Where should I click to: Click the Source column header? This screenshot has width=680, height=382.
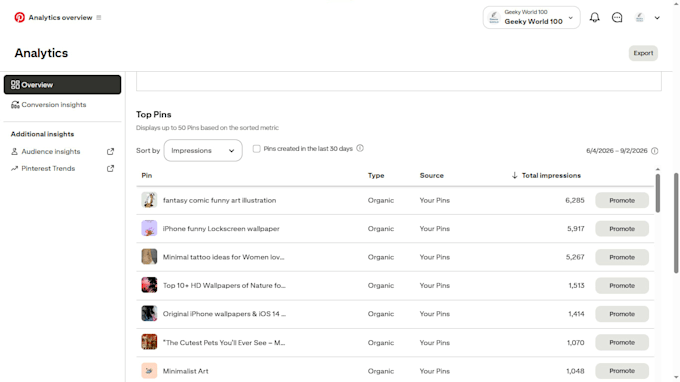tap(432, 175)
